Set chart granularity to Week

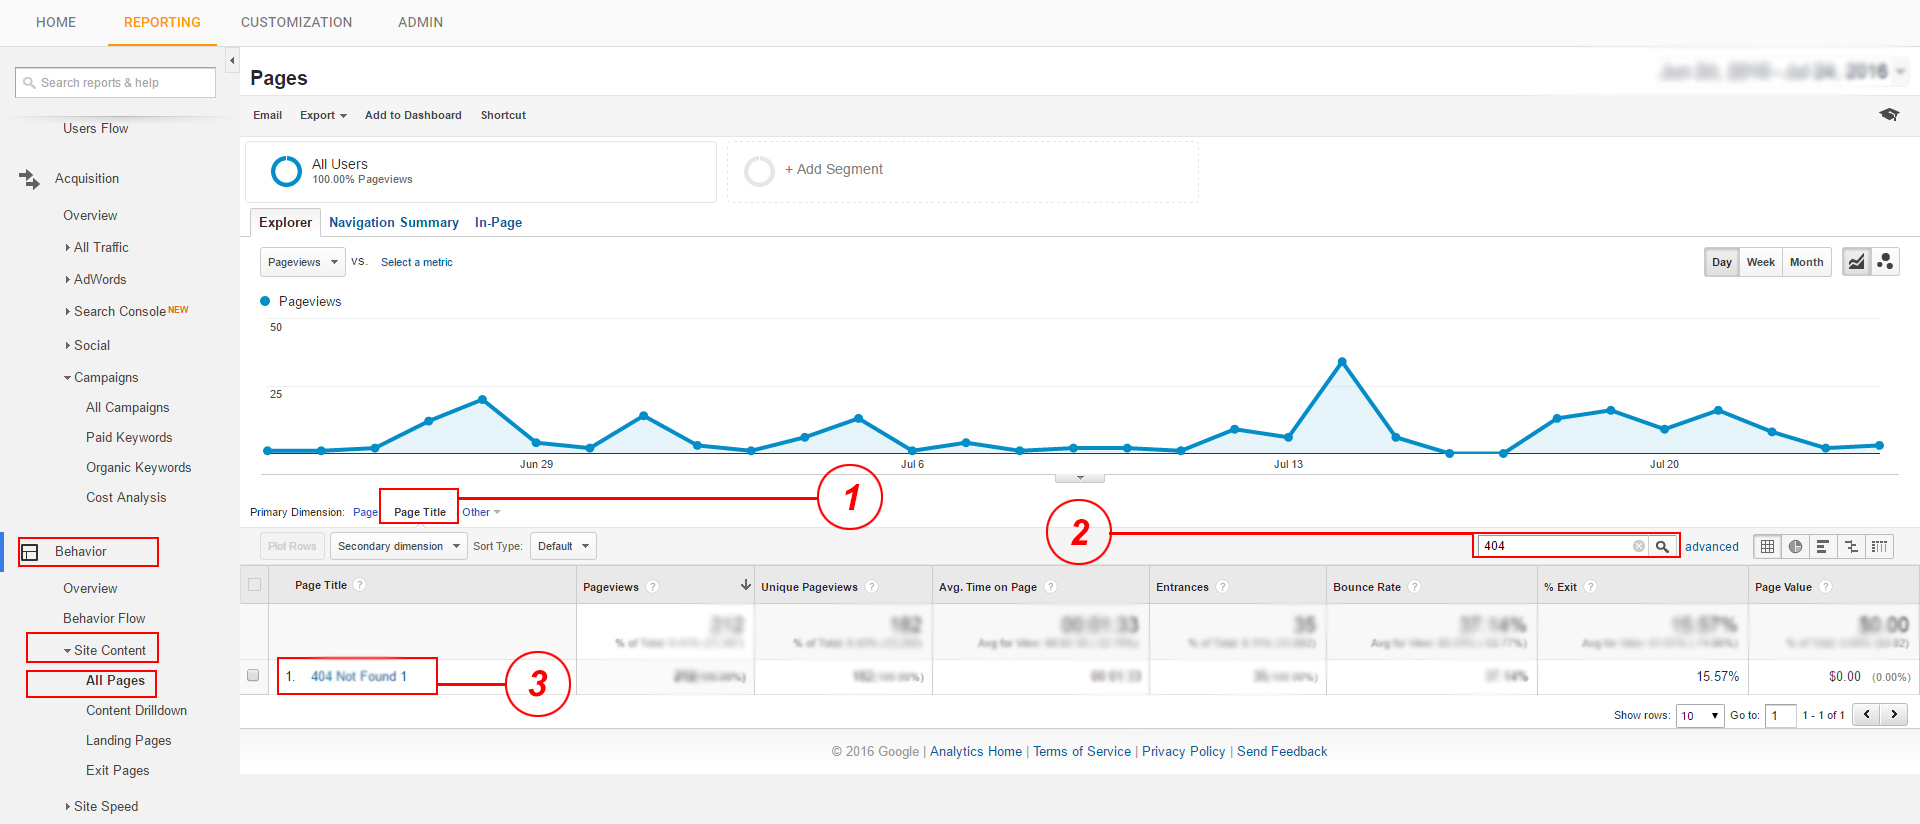click(x=1761, y=262)
